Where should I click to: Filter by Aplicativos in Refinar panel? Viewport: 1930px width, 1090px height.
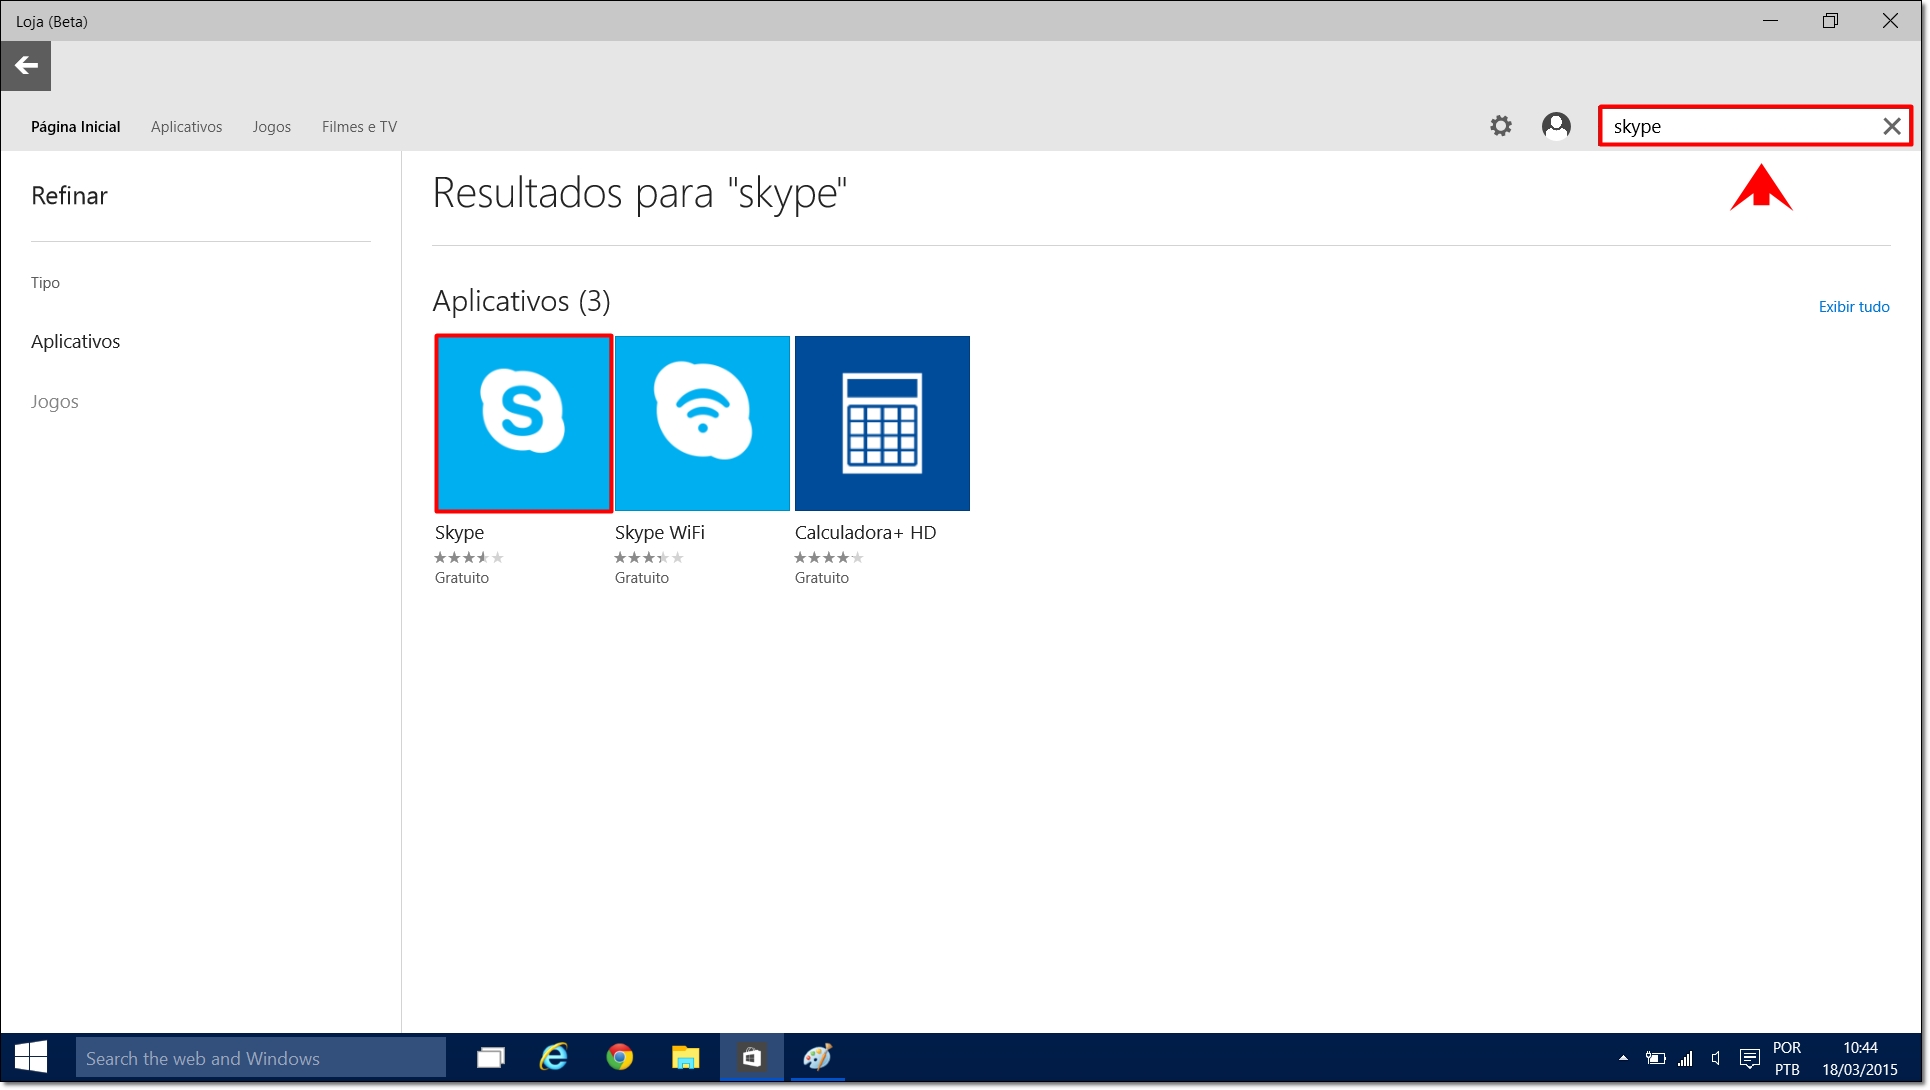tap(76, 341)
